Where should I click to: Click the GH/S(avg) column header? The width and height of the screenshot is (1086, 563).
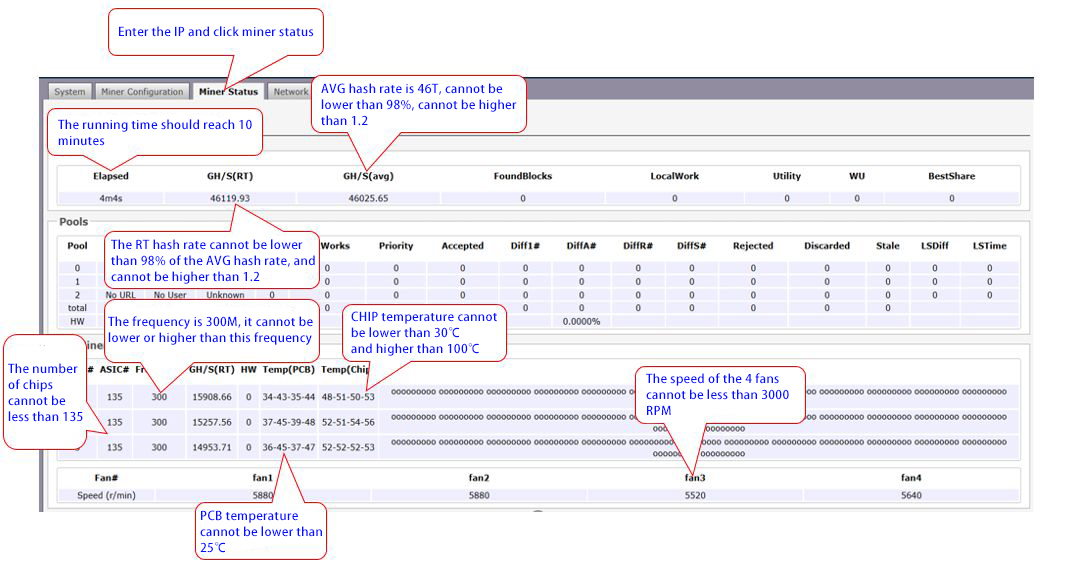point(367,176)
